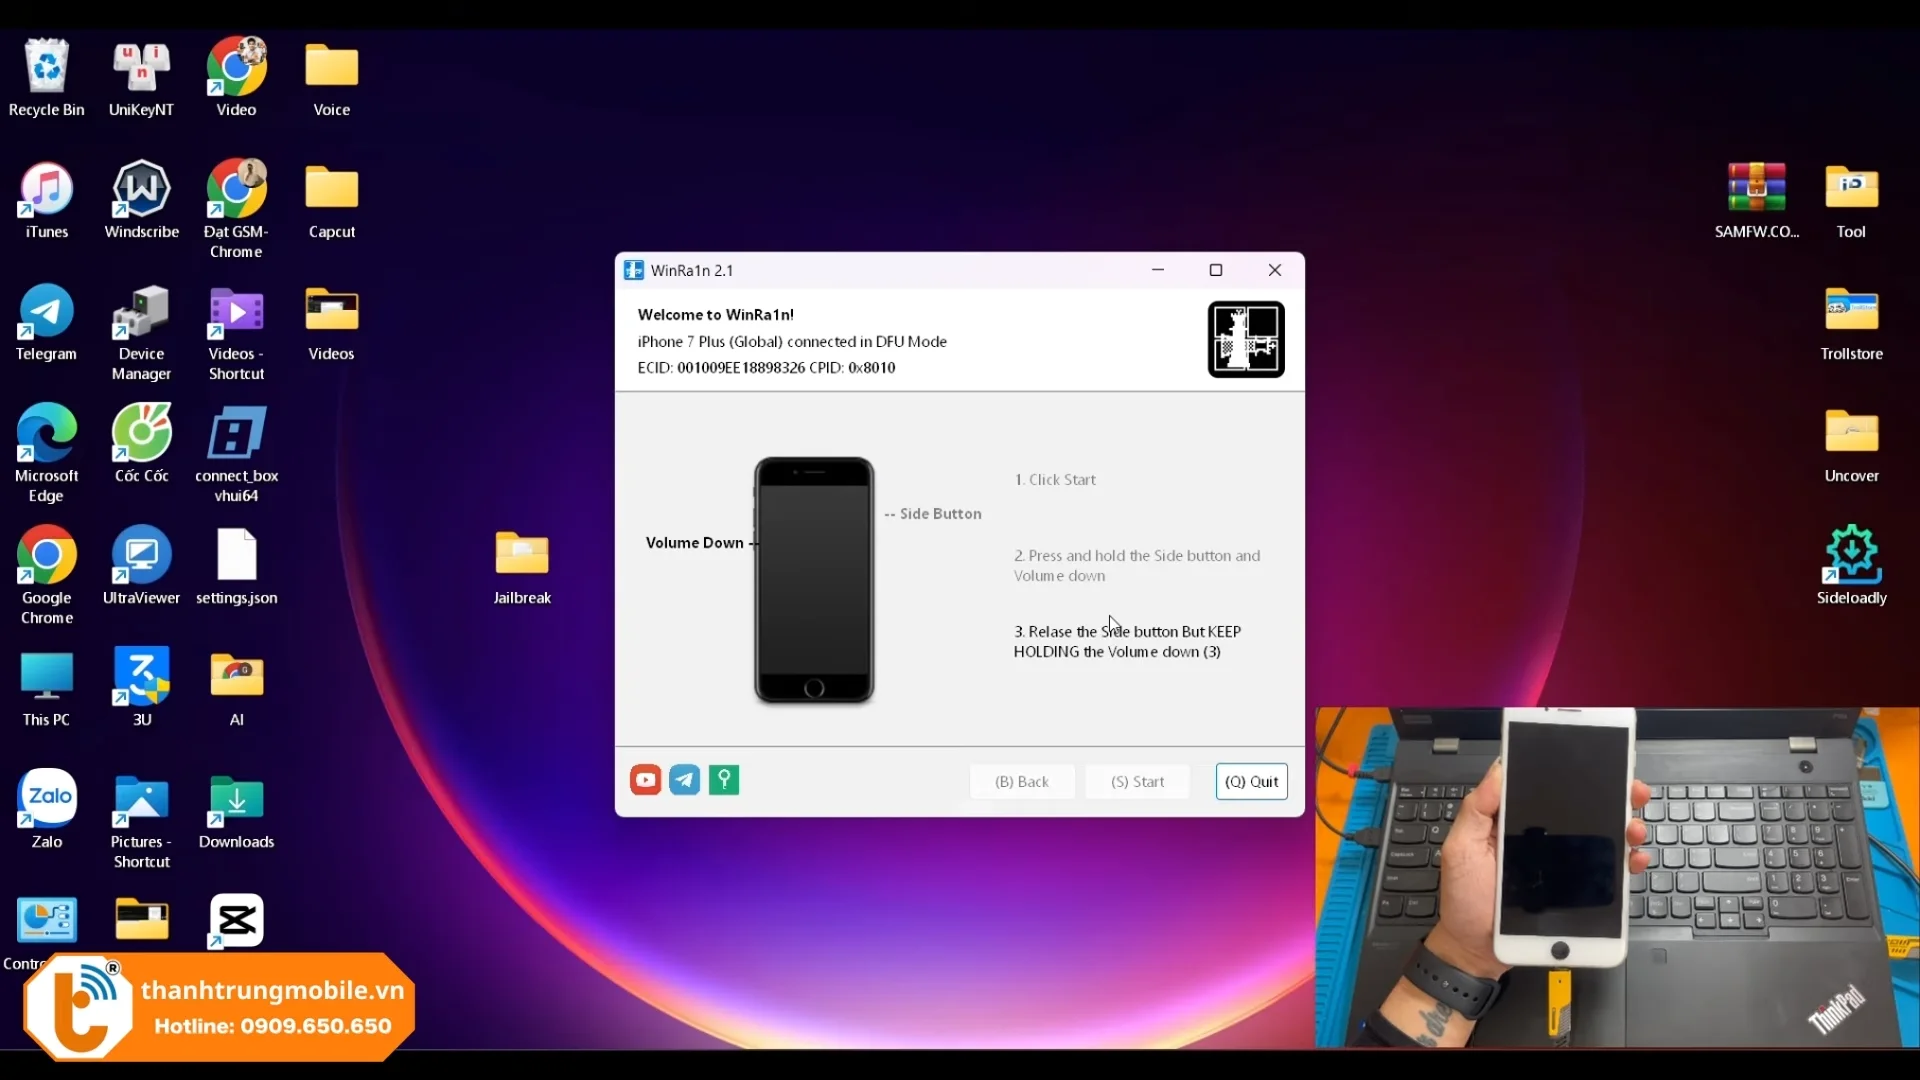Maximize the WinRa1n 2.1 window
Screen dimensions: 1920x1080
click(x=1216, y=270)
